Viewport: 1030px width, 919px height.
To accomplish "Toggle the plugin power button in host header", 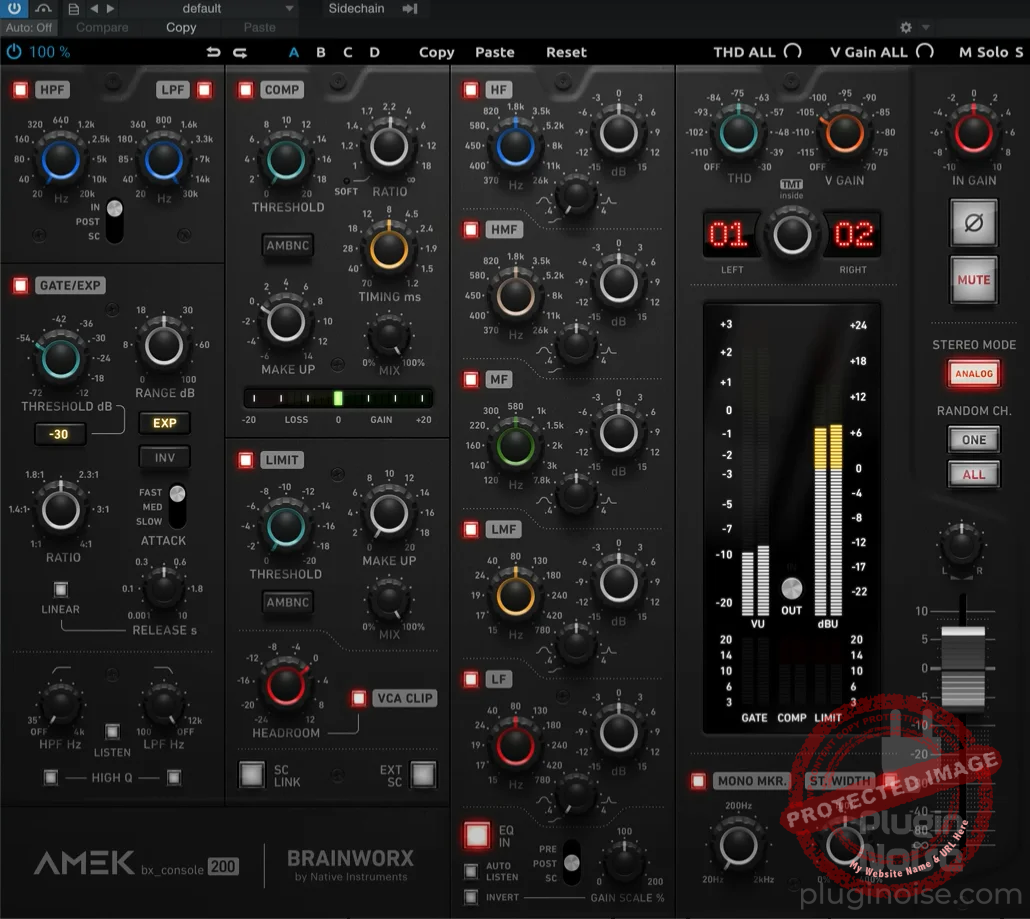I will [14, 8].
